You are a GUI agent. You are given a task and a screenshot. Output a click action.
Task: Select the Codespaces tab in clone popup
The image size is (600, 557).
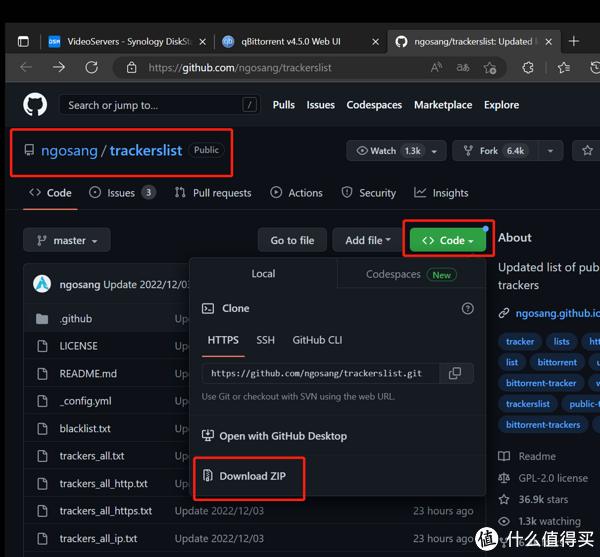(x=411, y=274)
